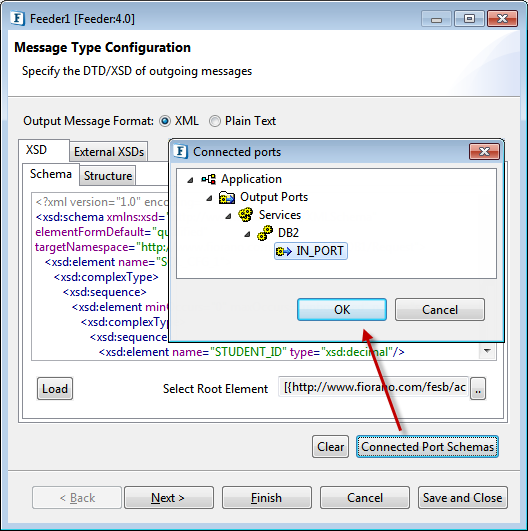Select the Plain Text radio button
The height and width of the screenshot is (531, 528).
[x=215, y=121]
